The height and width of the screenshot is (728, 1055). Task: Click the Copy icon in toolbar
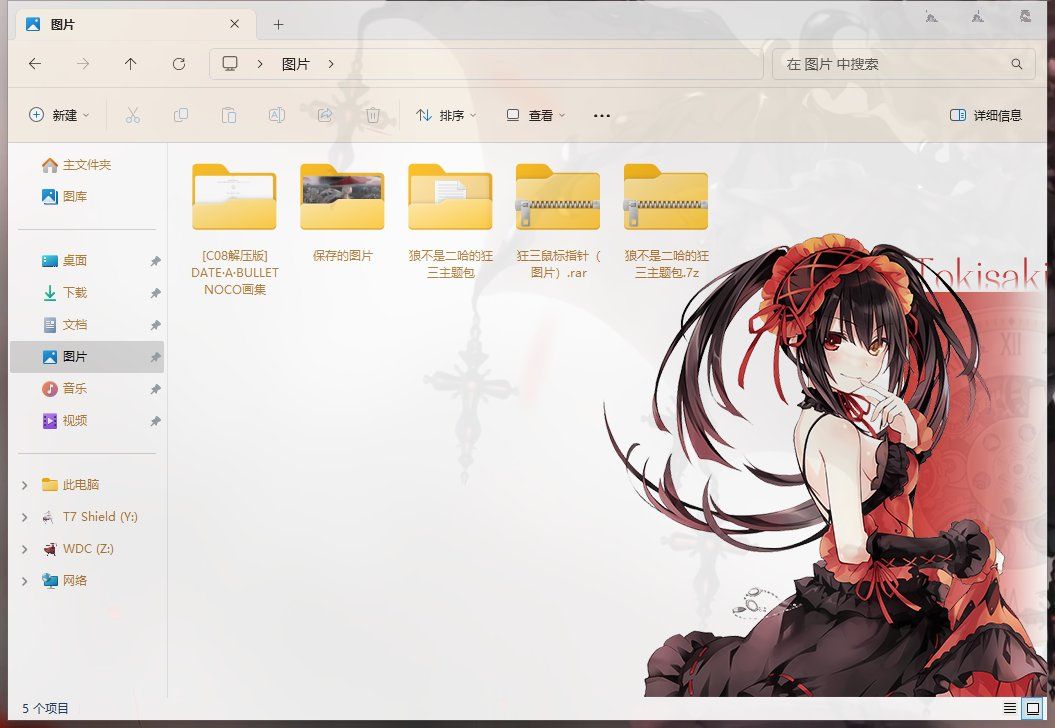pos(181,115)
